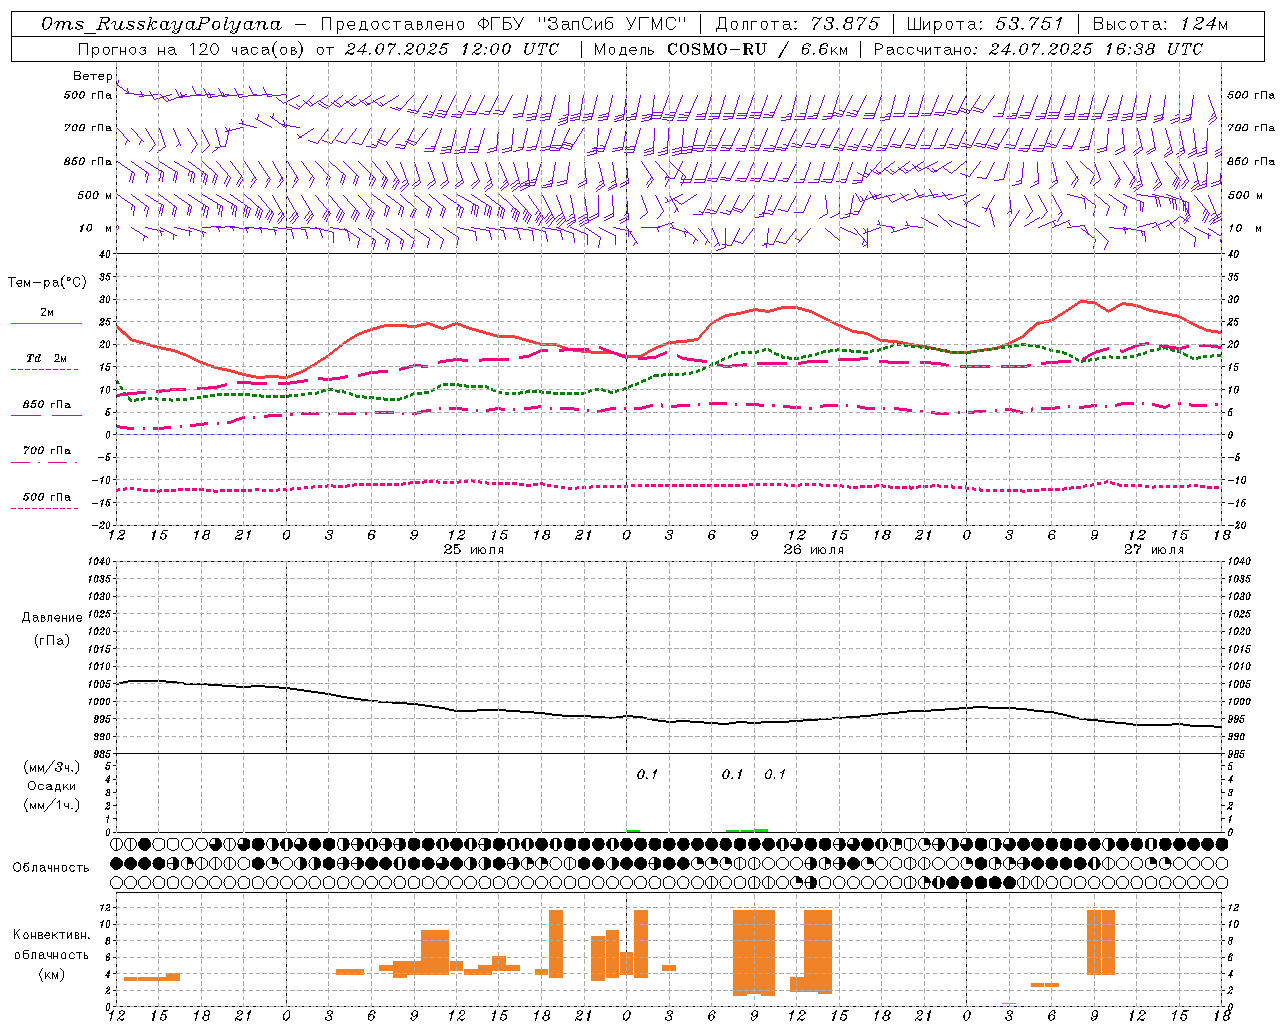This screenshot has height=1024, width=1280.
Task: Click the (мм/1ч.) precipitation unit label
Action: click(52, 805)
